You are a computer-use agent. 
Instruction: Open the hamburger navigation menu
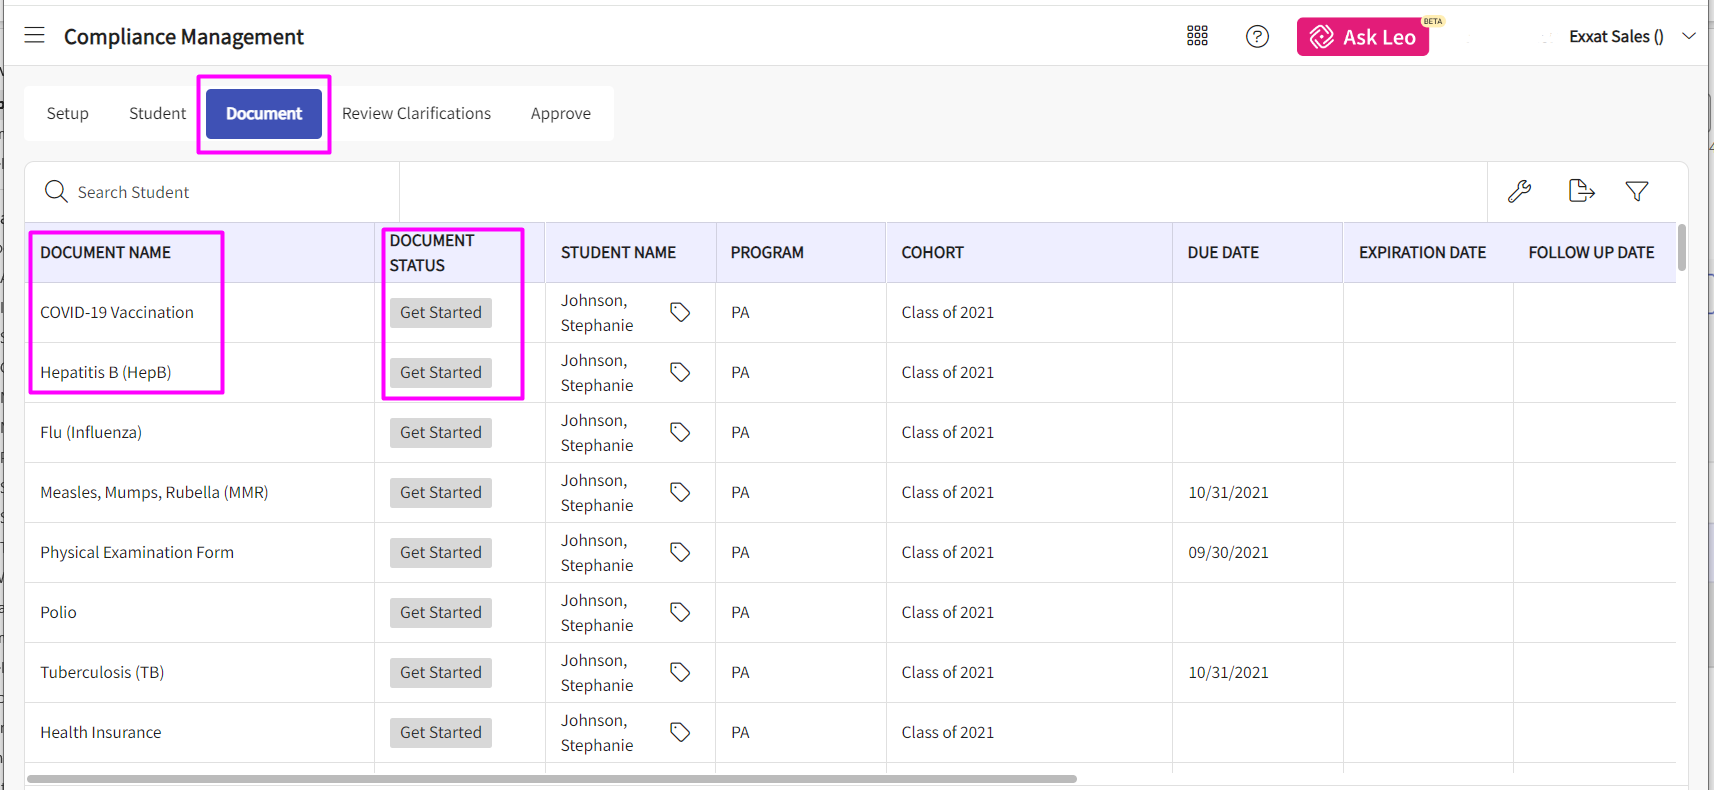point(35,36)
